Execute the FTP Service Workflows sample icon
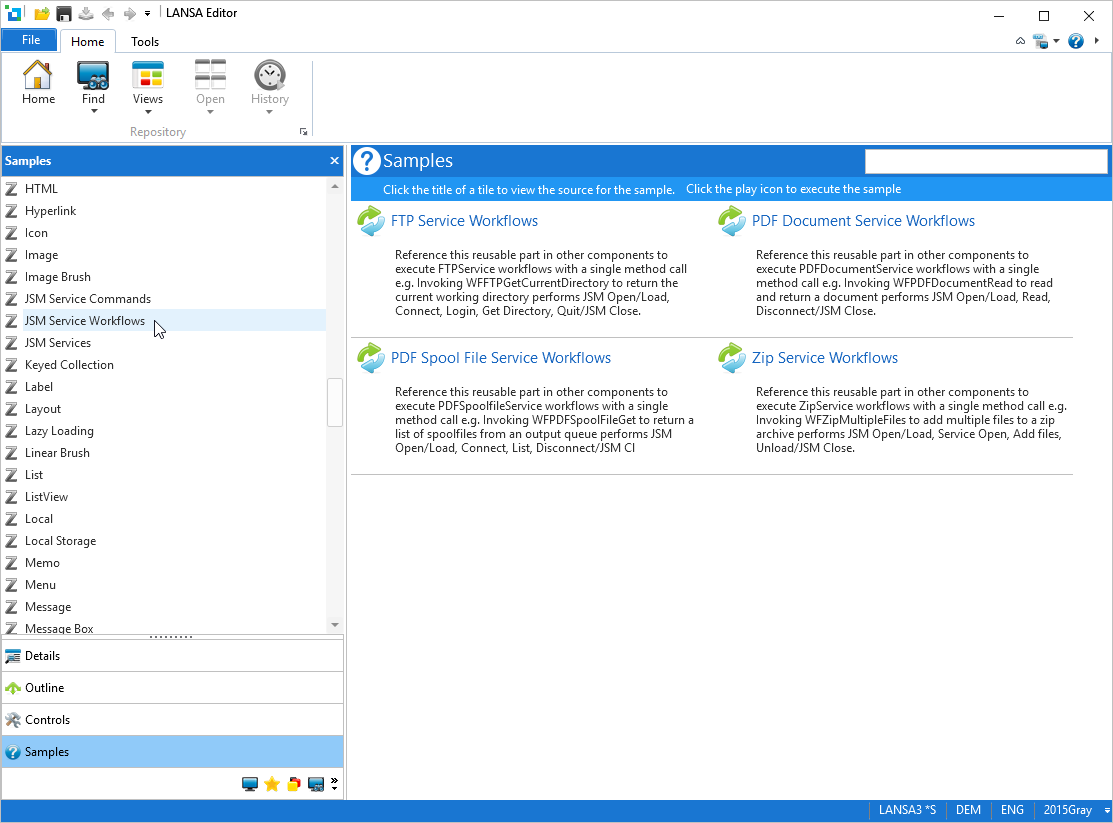 (371, 221)
